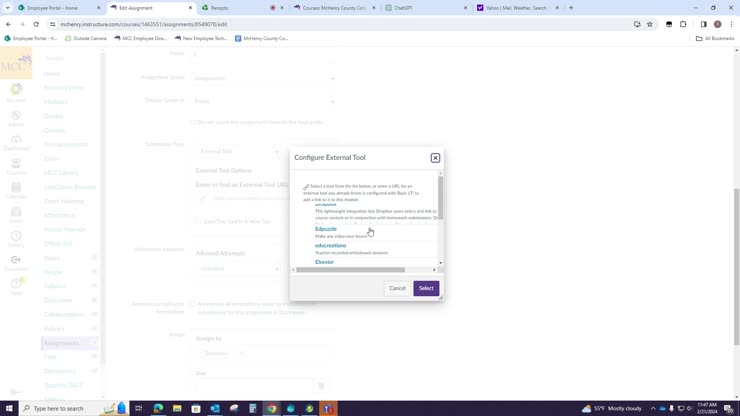
Task: Choose Edpuzzle from the tool list
Action: (x=326, y=229)
